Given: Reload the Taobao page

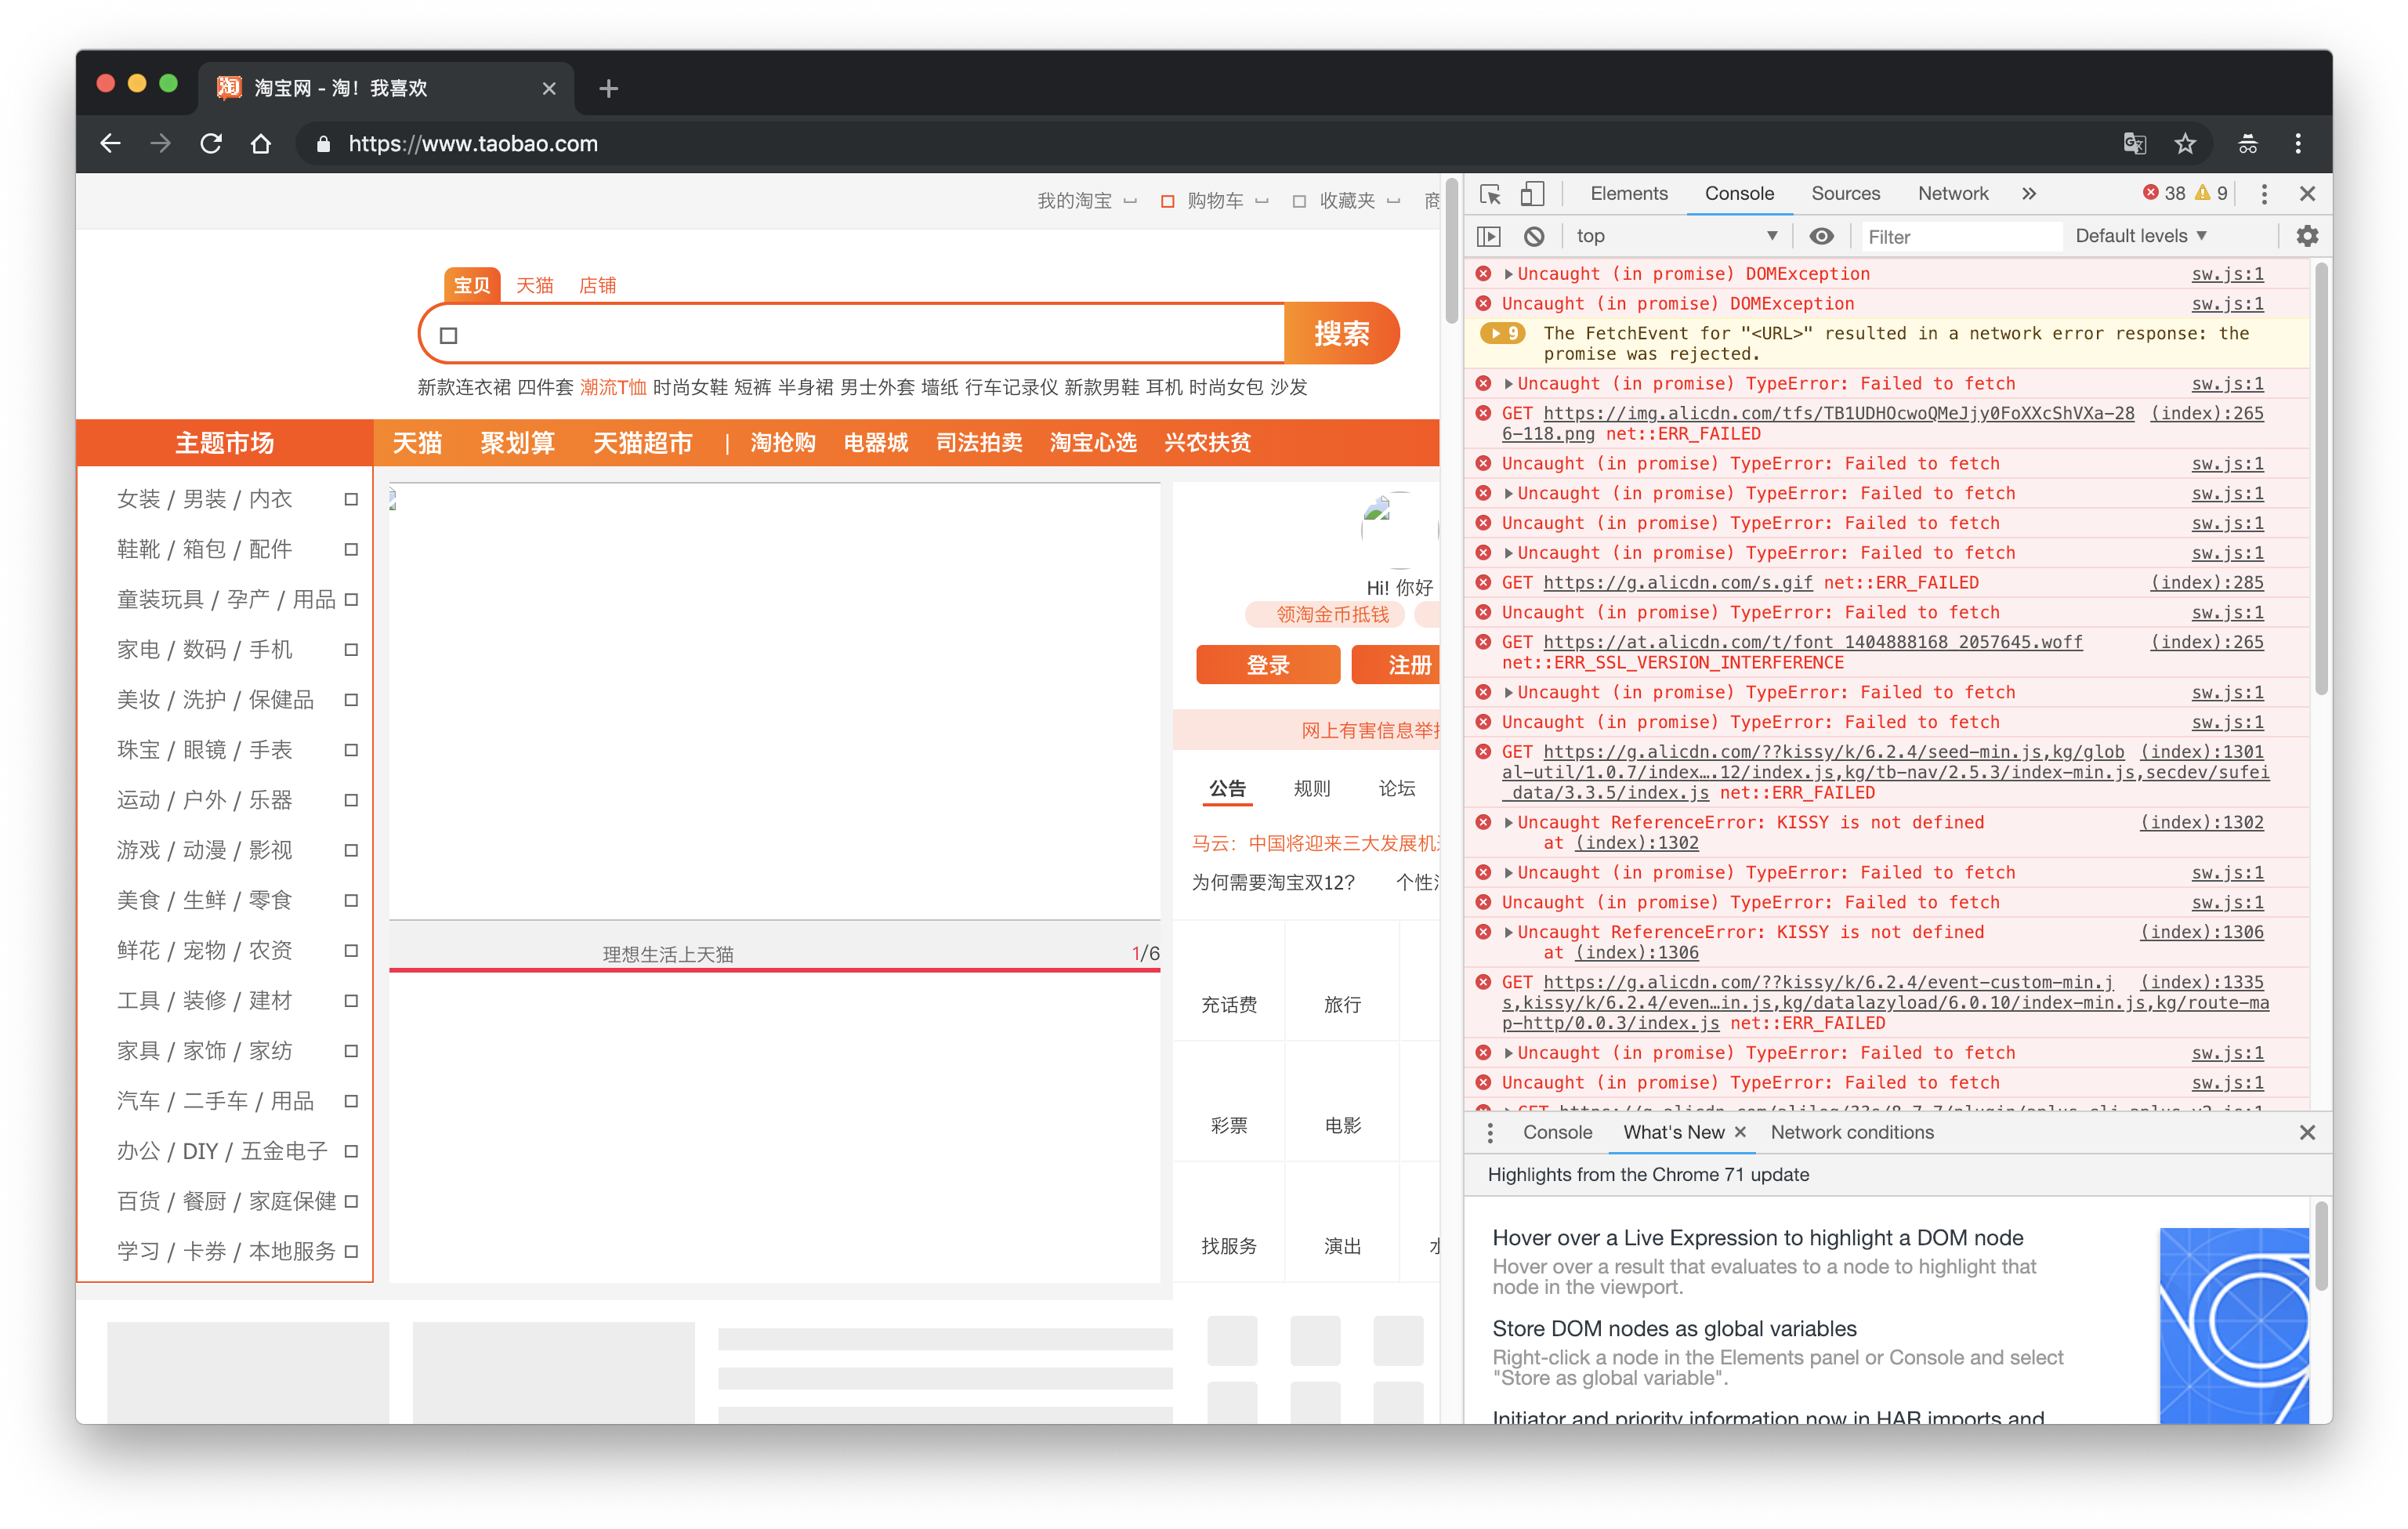Looking at the screenshot, I should tap(211, 144).
